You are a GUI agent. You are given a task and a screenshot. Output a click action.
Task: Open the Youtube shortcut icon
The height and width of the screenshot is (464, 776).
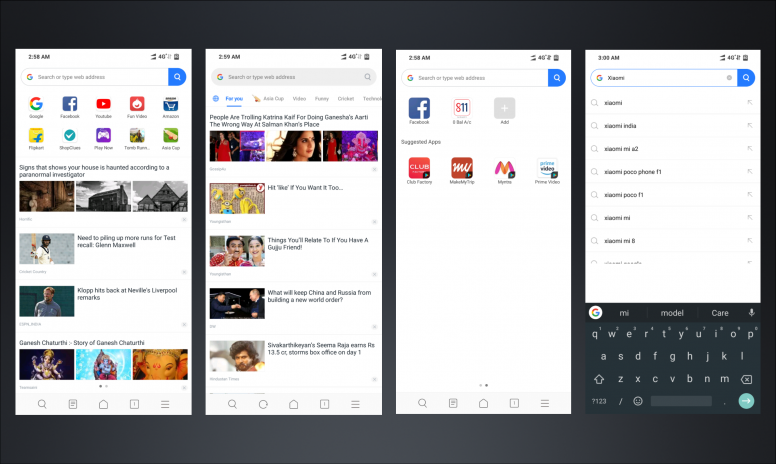[103, 104]
